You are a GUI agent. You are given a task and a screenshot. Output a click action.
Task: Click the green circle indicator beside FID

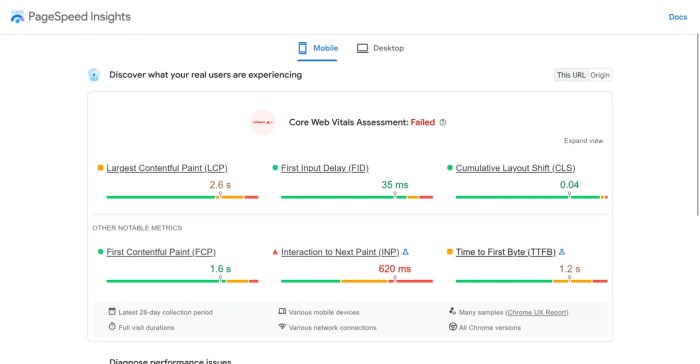point(275,167)
